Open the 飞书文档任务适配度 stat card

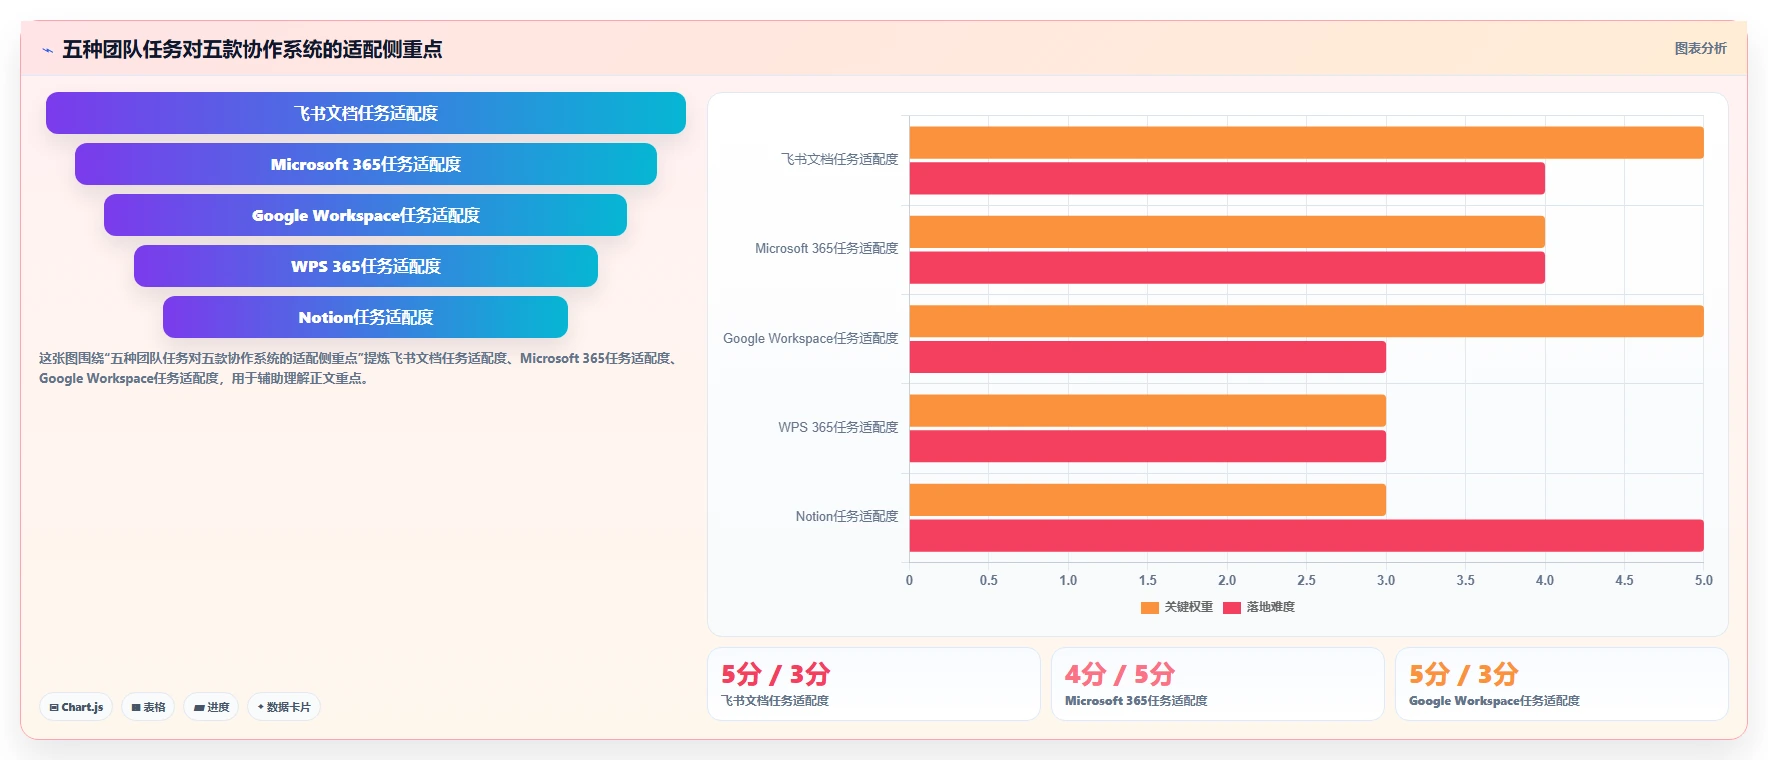[x=874, y=684]
